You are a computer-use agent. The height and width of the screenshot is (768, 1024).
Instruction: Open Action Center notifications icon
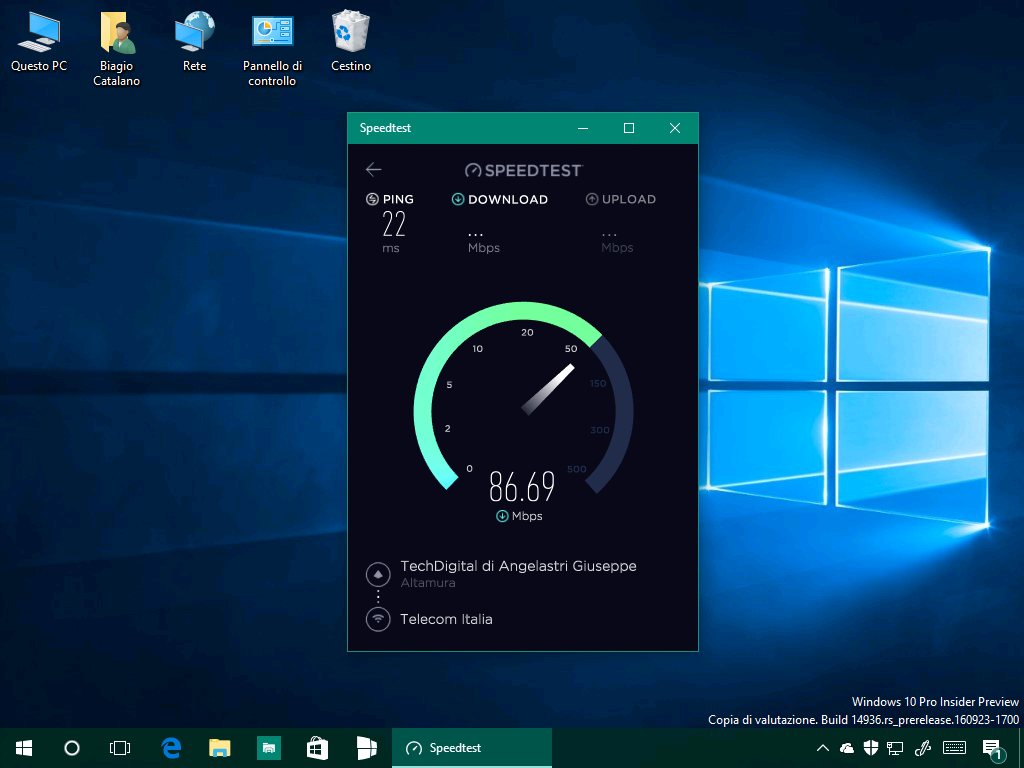point(993,750)
